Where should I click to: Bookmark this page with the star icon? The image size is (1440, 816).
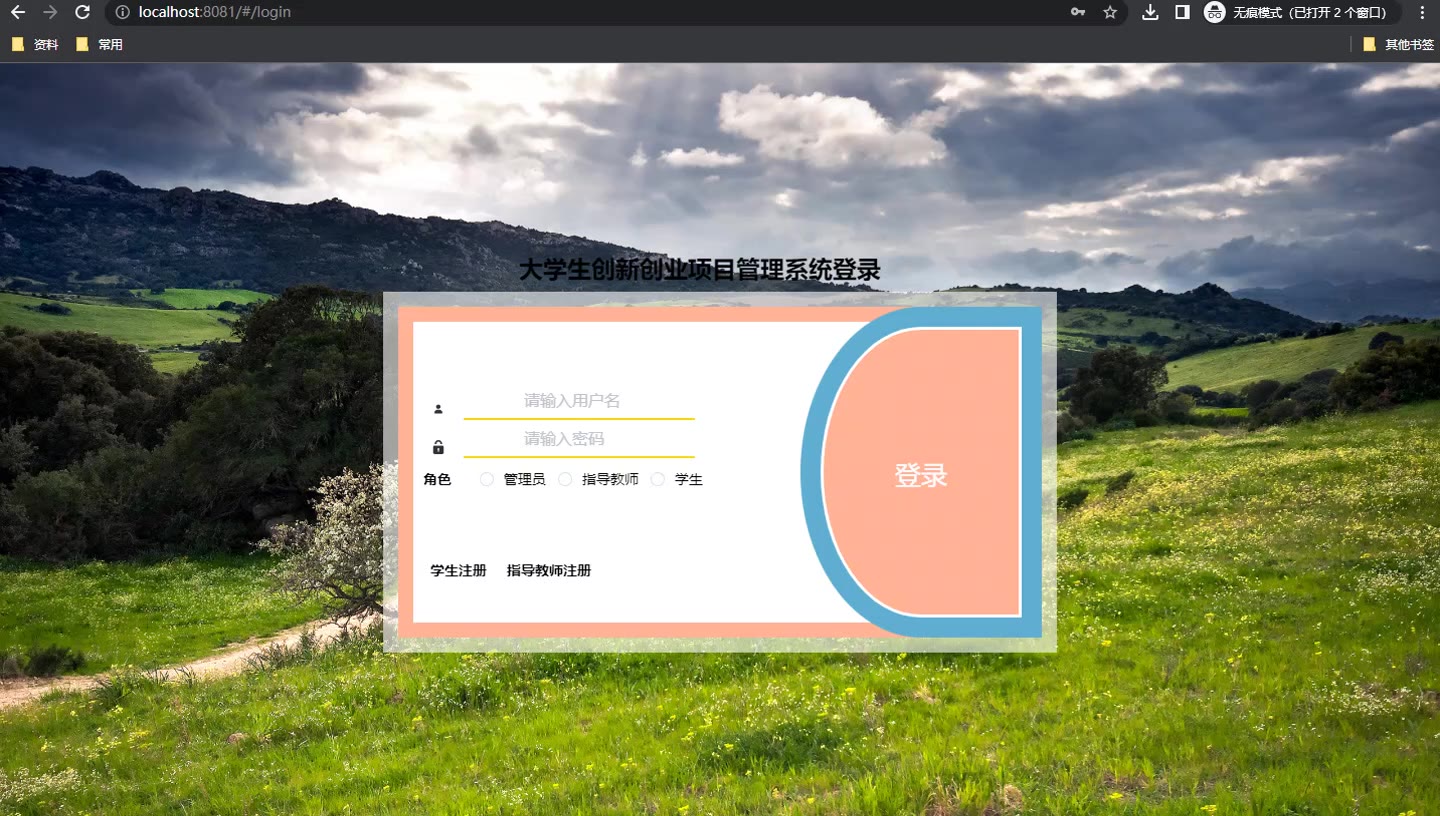(1110, 12)
